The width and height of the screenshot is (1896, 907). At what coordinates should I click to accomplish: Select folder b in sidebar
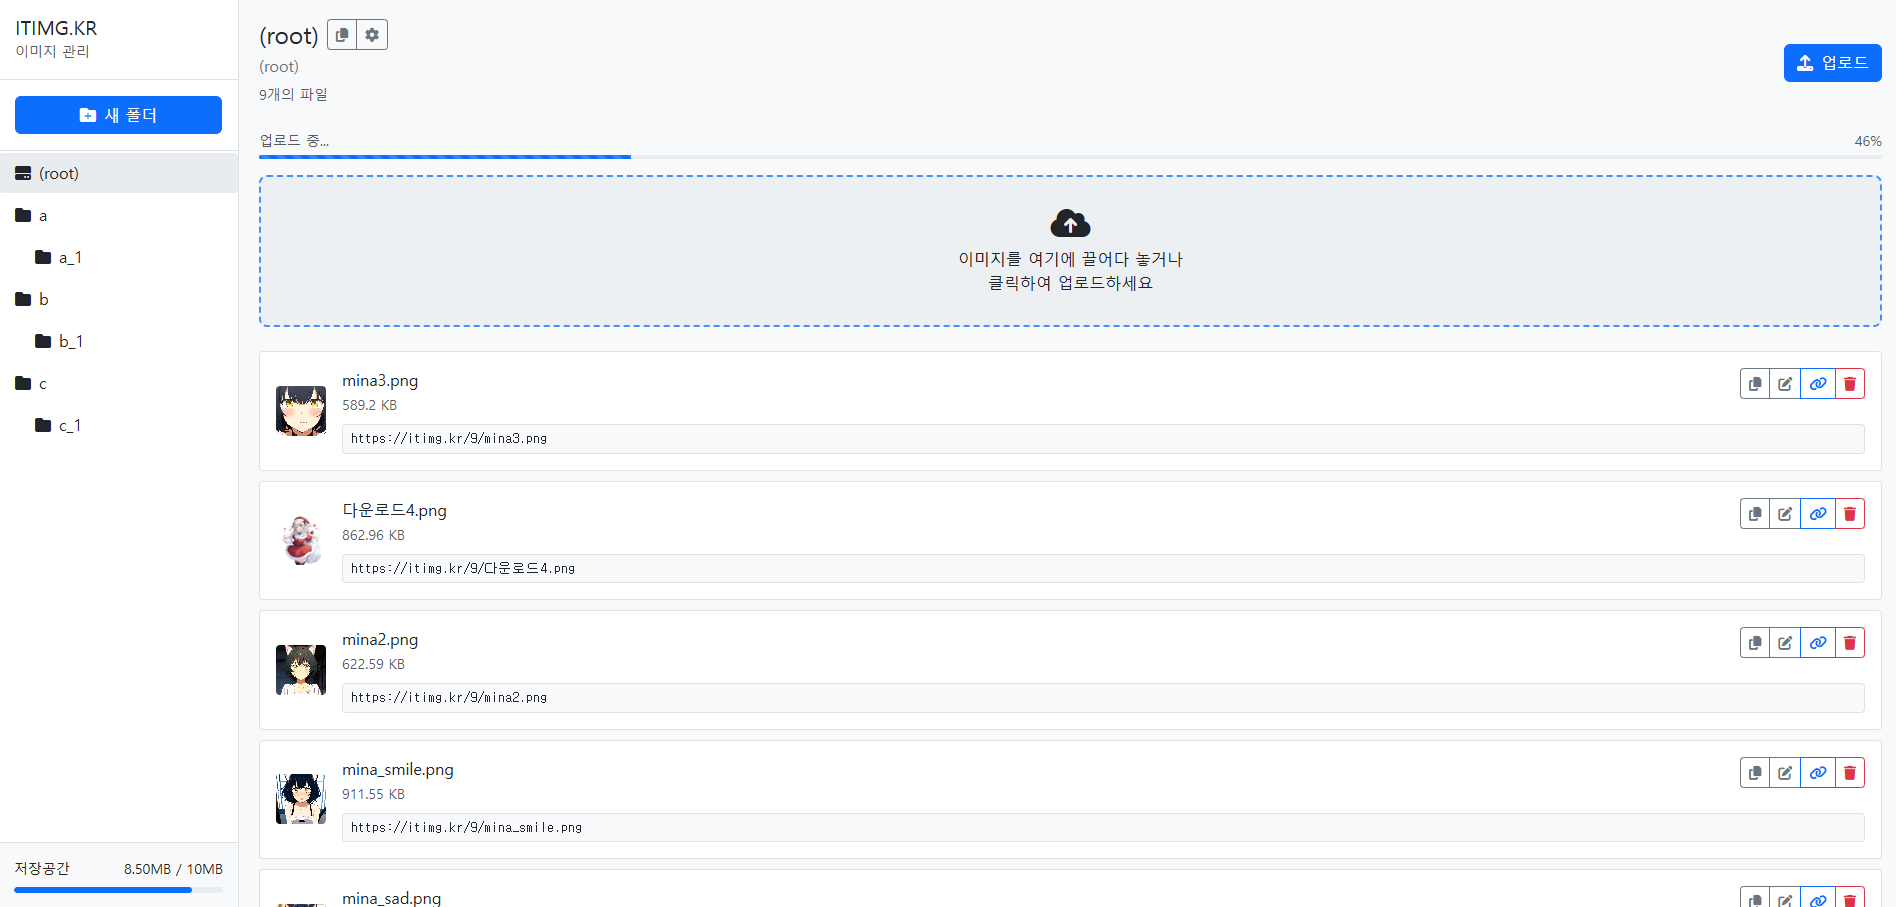(43, 299)
